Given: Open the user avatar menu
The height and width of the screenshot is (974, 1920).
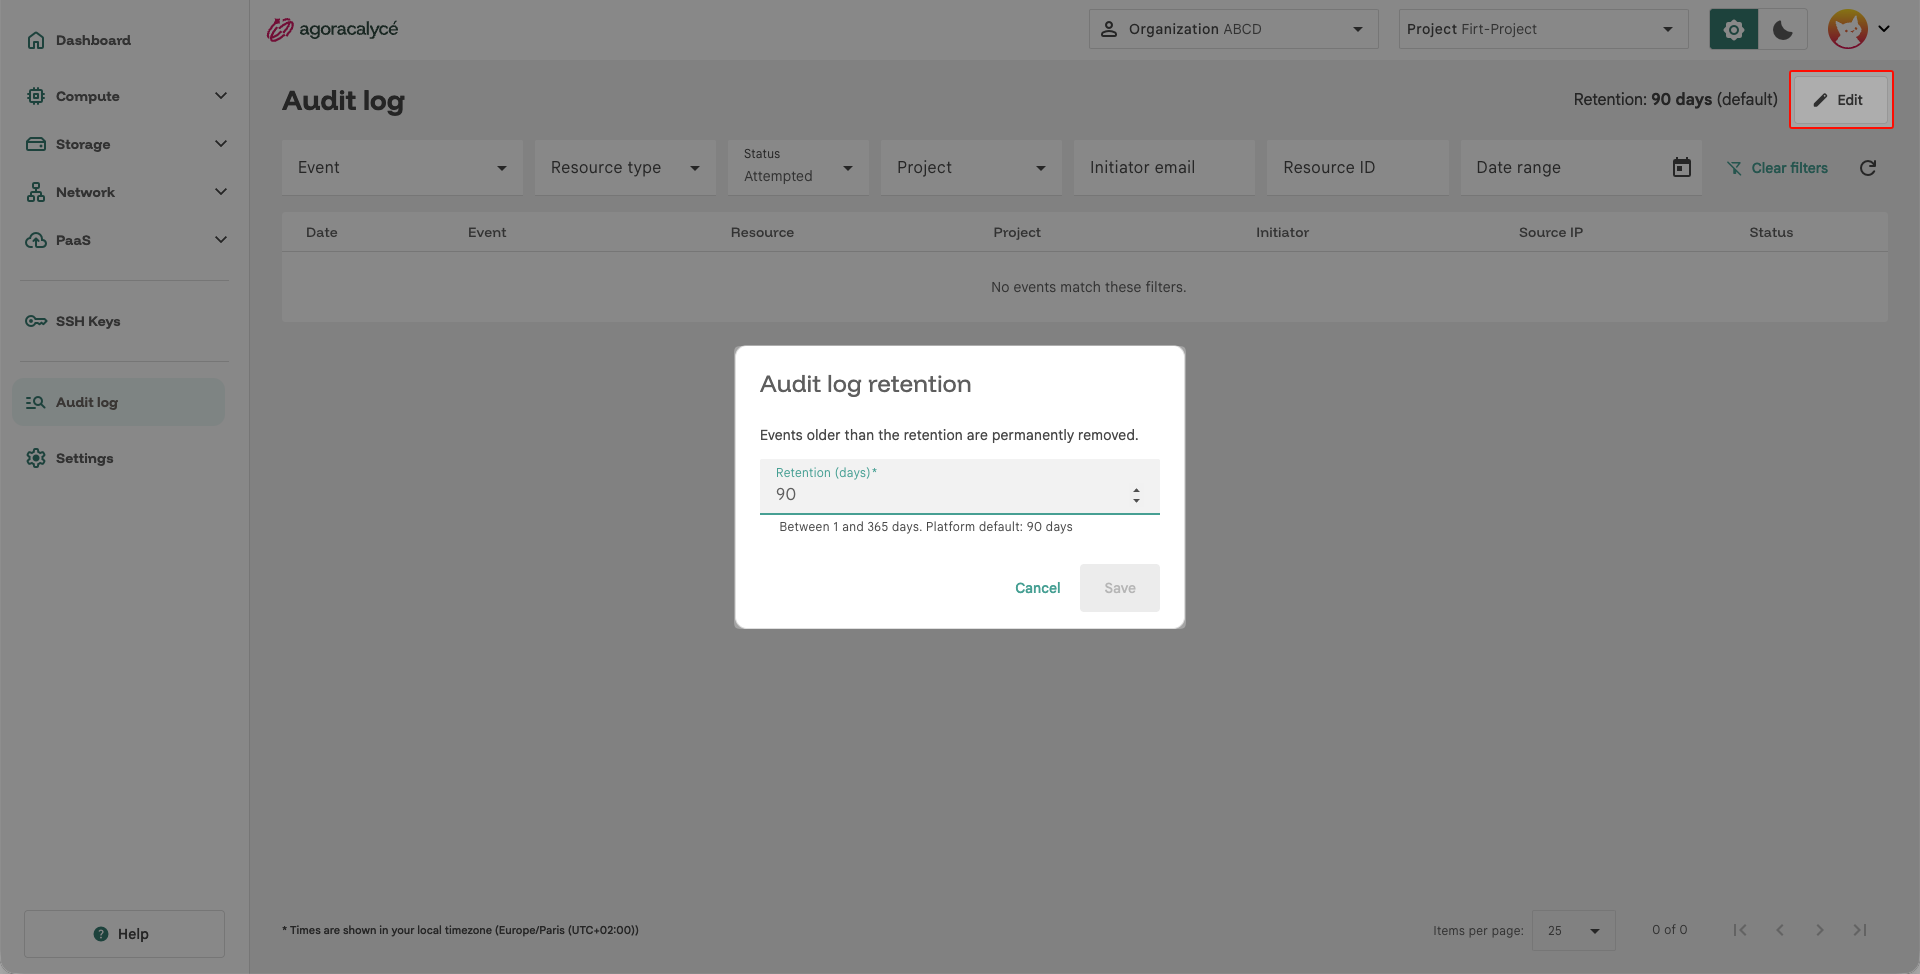Looking at the screenshot, I should [x=1848, y=29].
